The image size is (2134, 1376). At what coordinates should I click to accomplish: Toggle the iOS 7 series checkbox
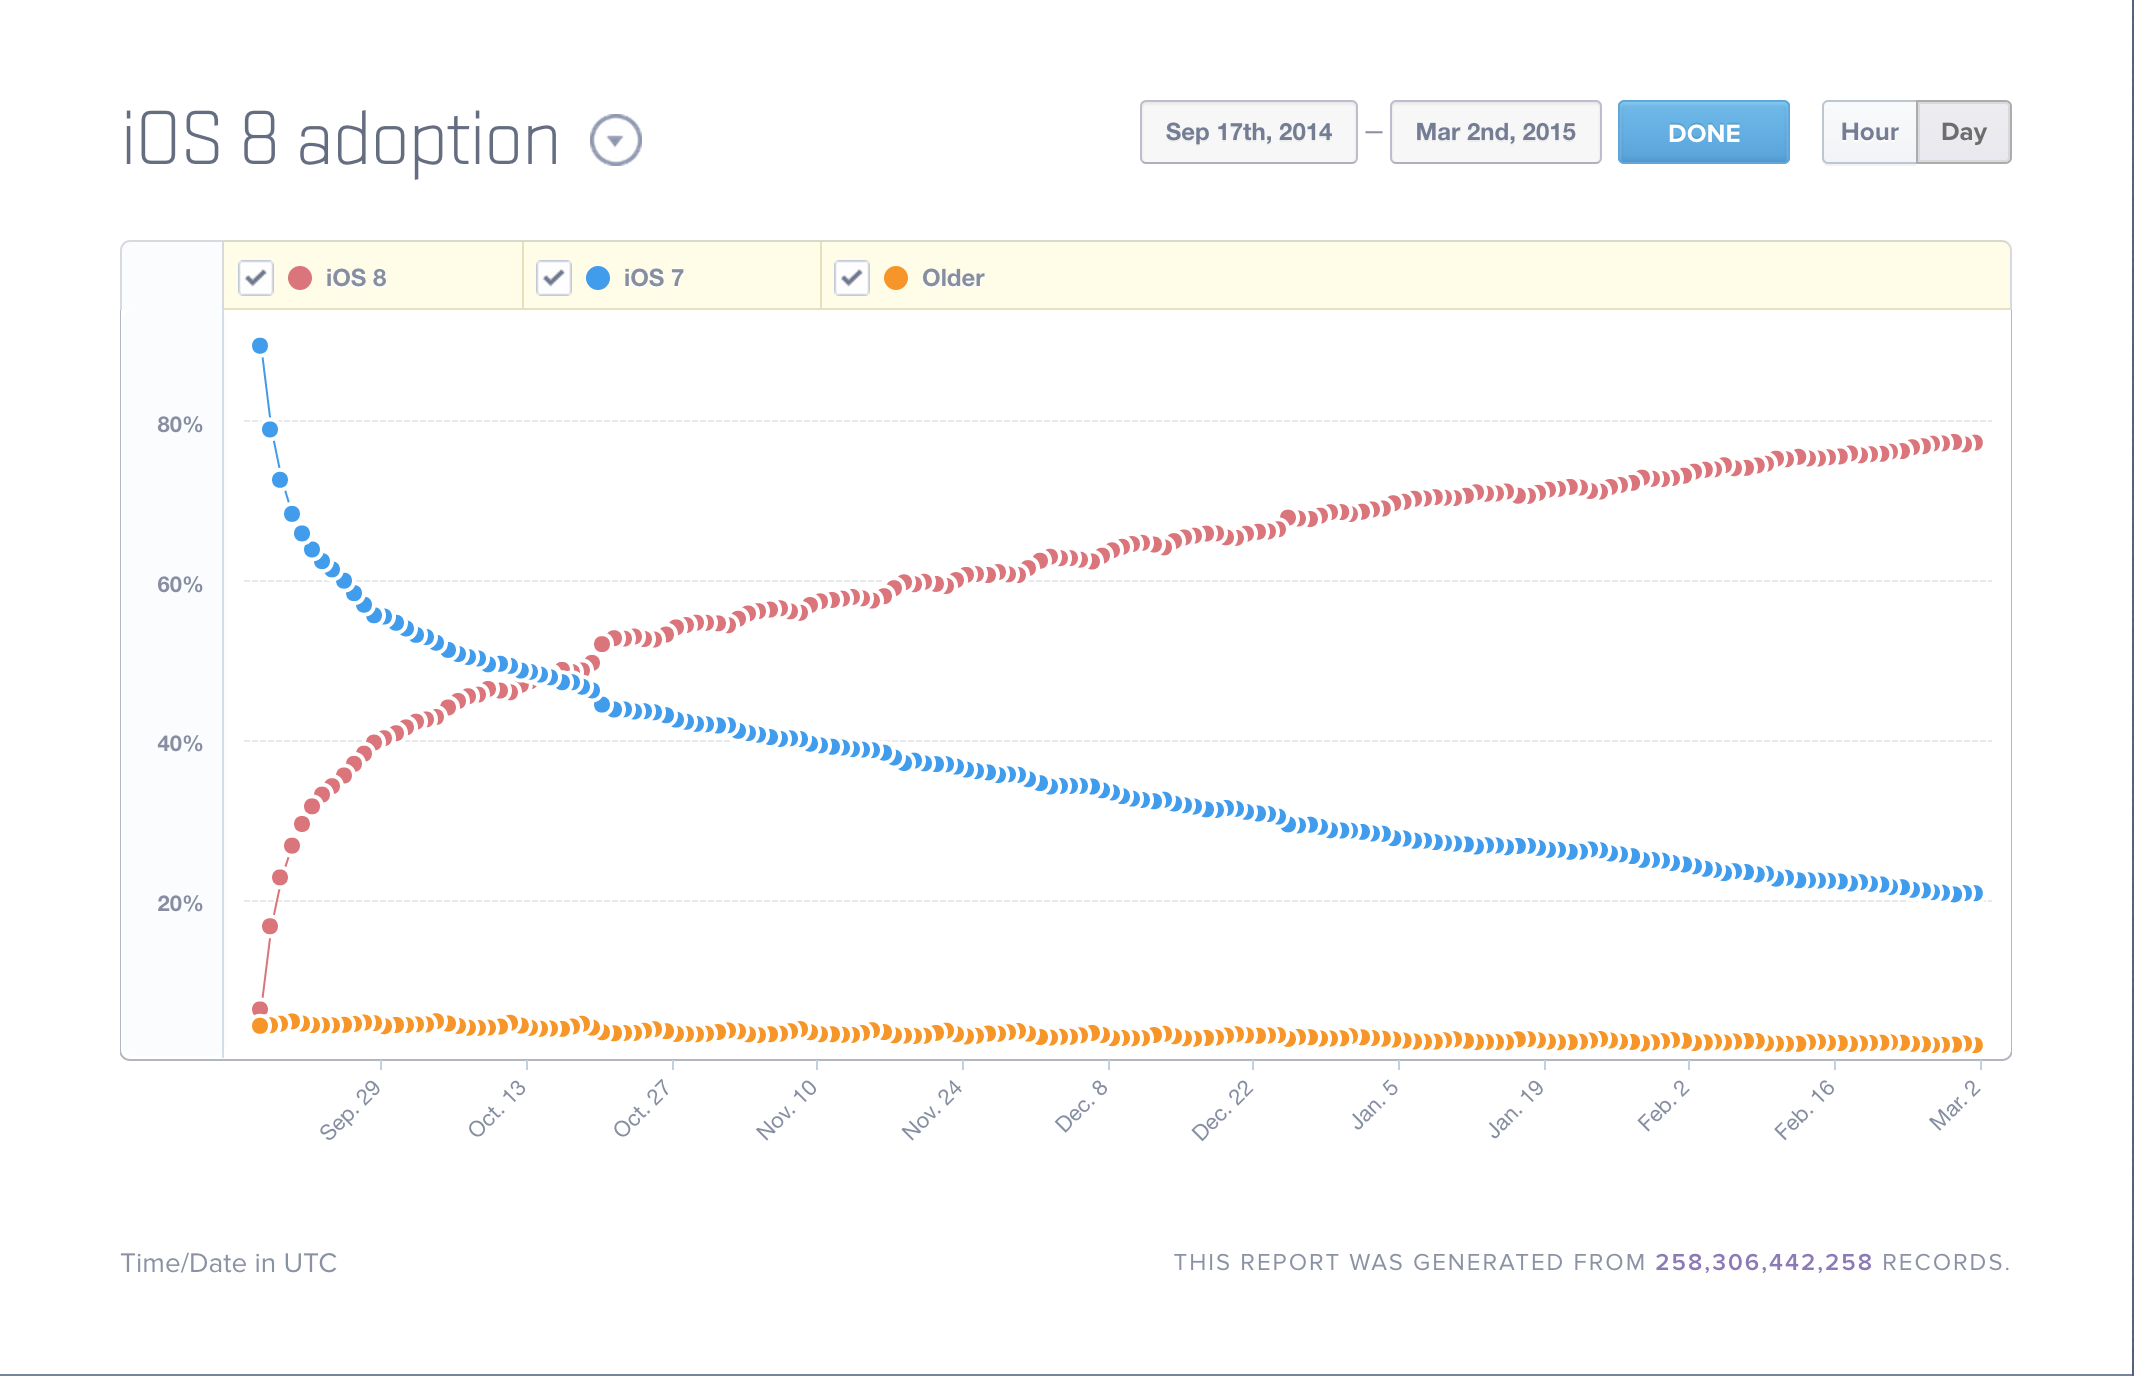[x=554, y=278]
